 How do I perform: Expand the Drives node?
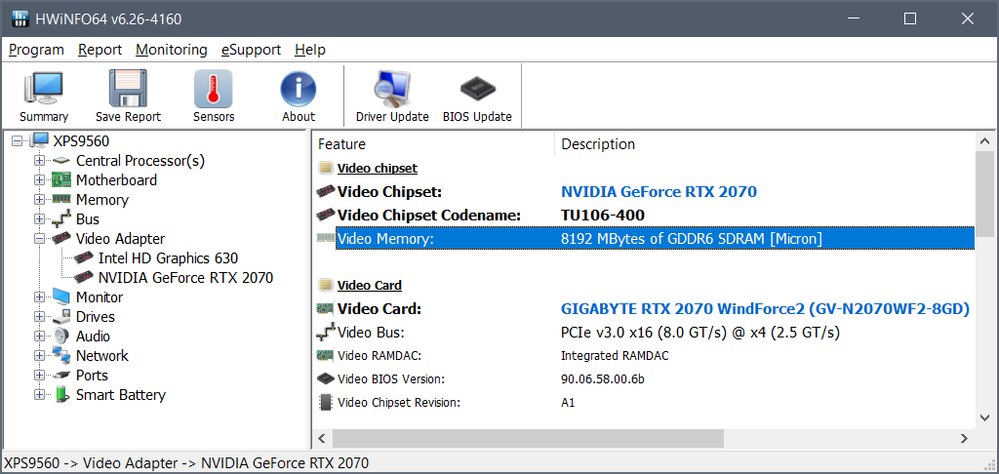point(40,317)
